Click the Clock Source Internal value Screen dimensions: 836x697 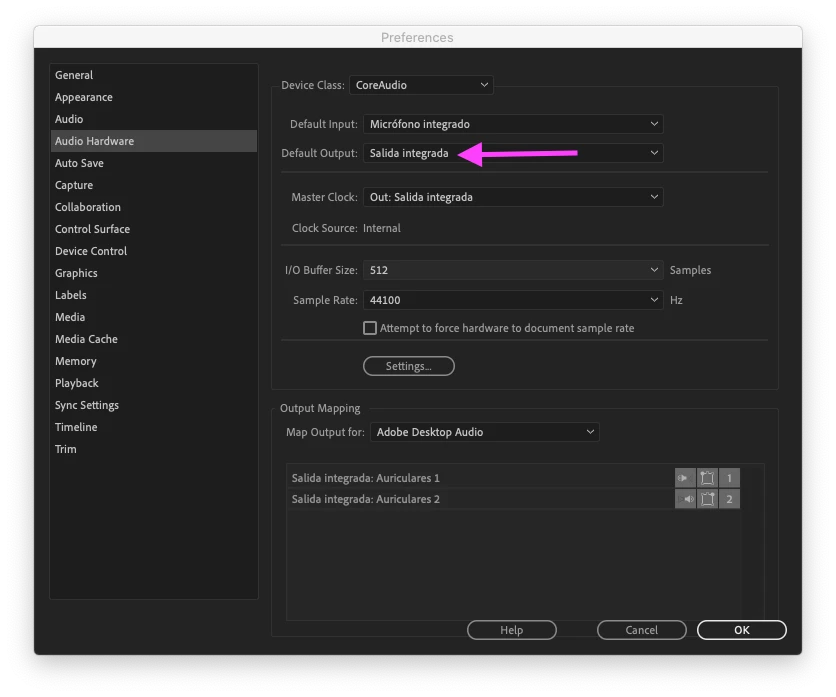click(x=382, y=228)
